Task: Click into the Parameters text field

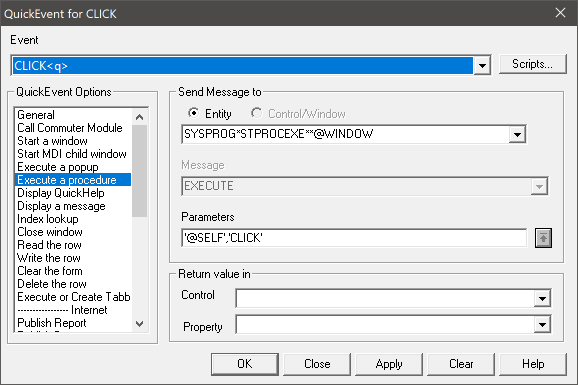Action: click(x=354, y=238)
